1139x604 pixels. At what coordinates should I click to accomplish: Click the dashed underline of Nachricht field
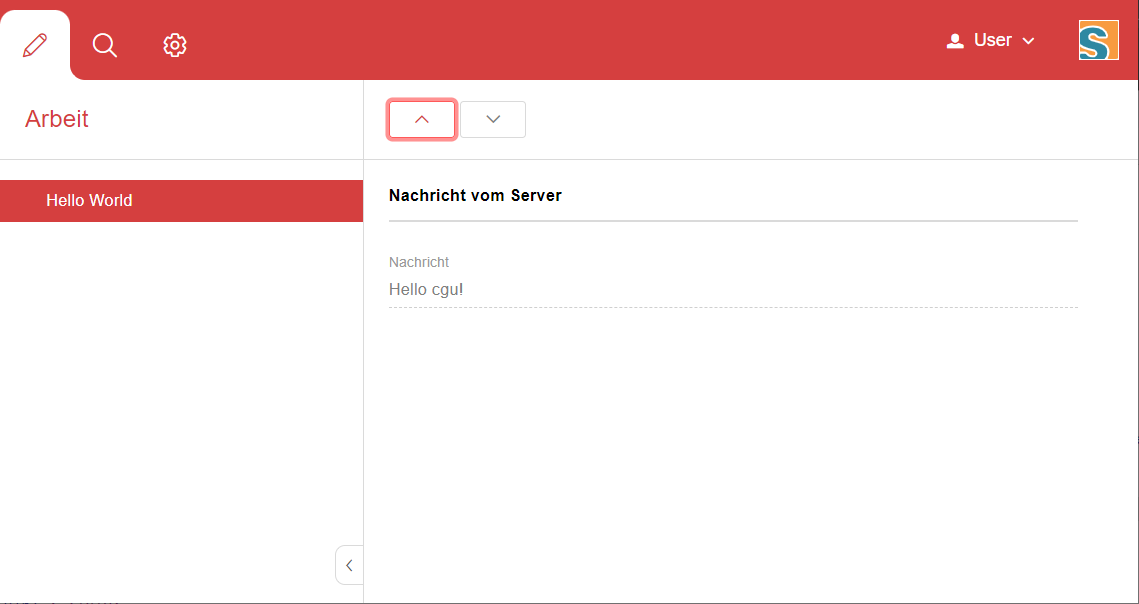(x=732, y=307)
